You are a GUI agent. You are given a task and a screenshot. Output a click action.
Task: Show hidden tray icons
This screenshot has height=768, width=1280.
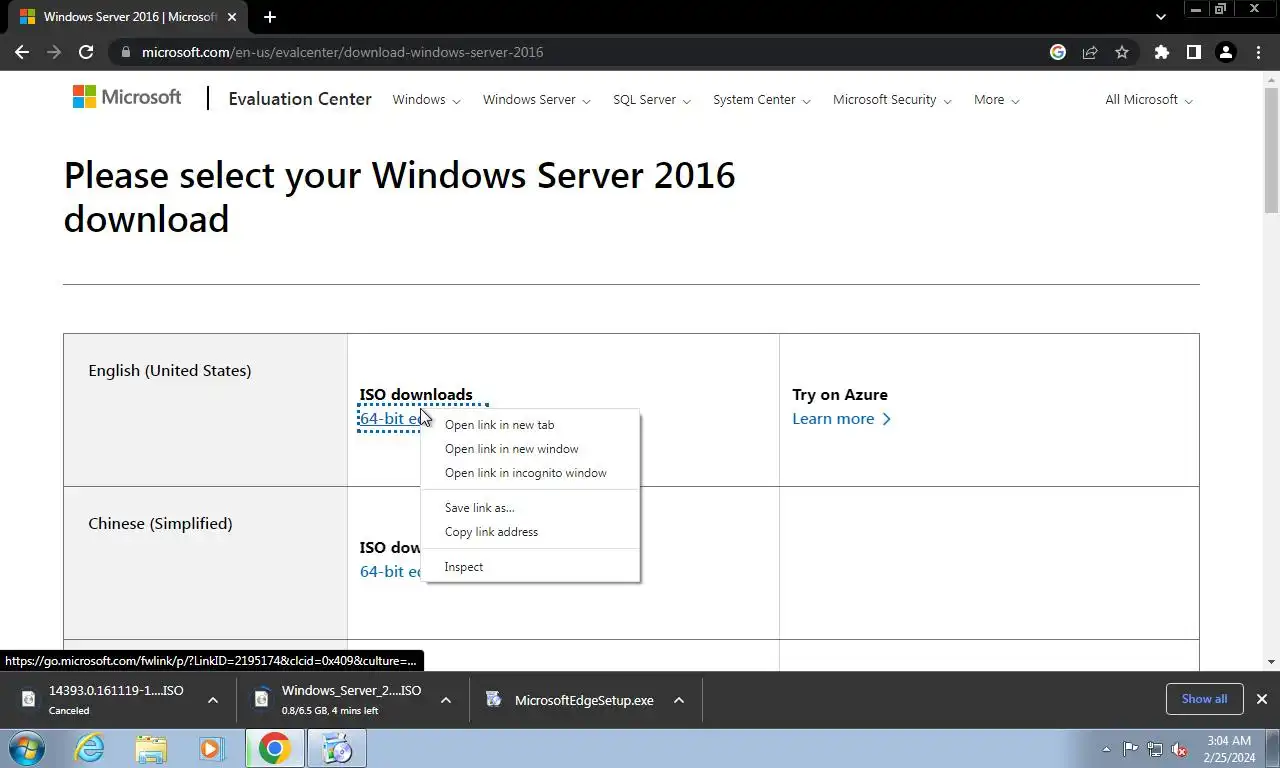[1106, 749]
